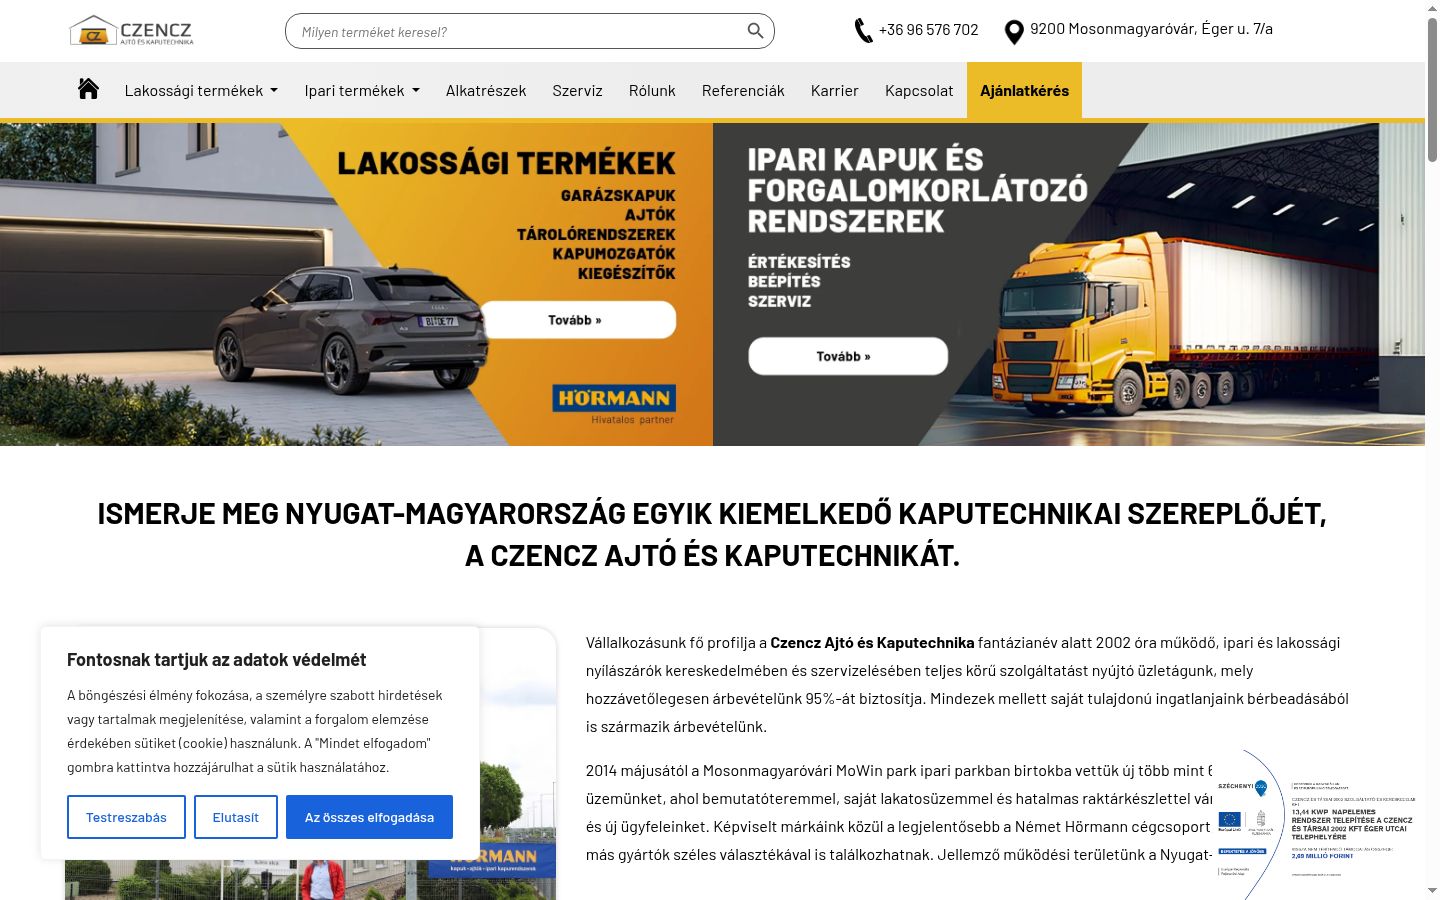Click bold text Czencz Ajtó és Kaputechnika
1440x900 pixels.
tap(872, 642)
